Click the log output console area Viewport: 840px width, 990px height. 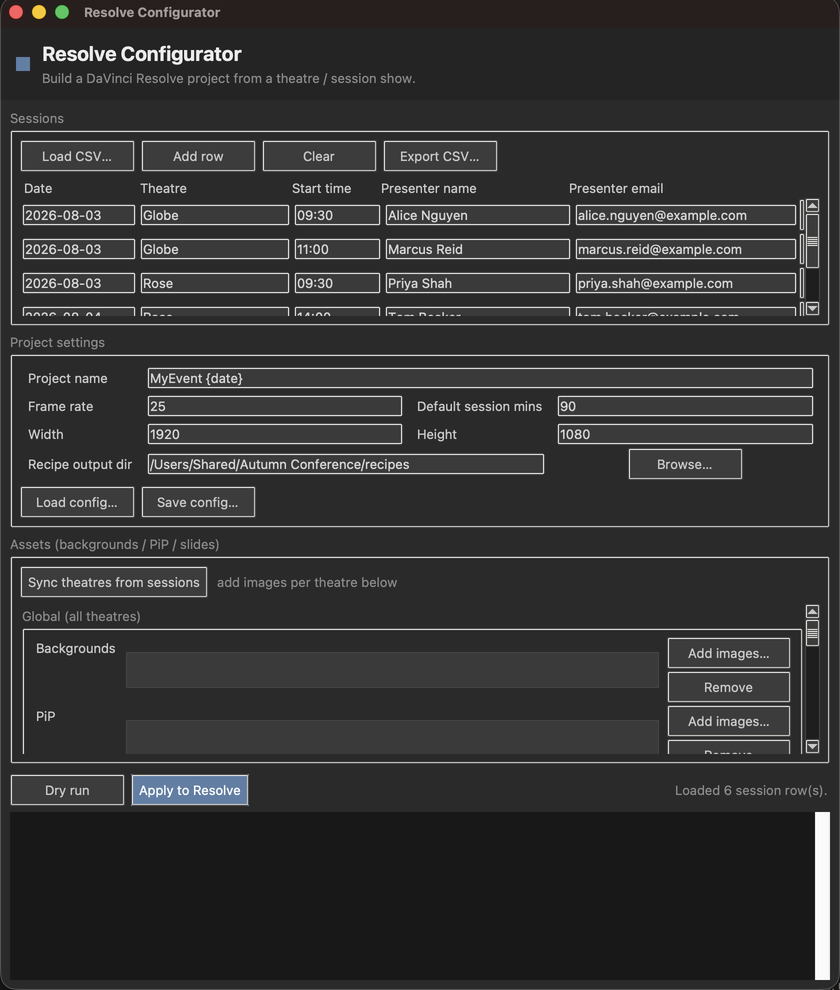pyautogui.click(x=412, y=895)
